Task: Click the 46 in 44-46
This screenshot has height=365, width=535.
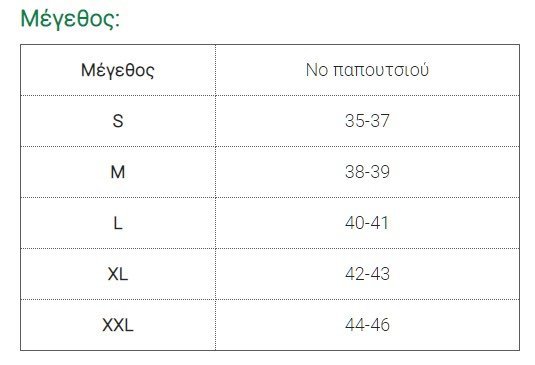Action: click(380, 325)
